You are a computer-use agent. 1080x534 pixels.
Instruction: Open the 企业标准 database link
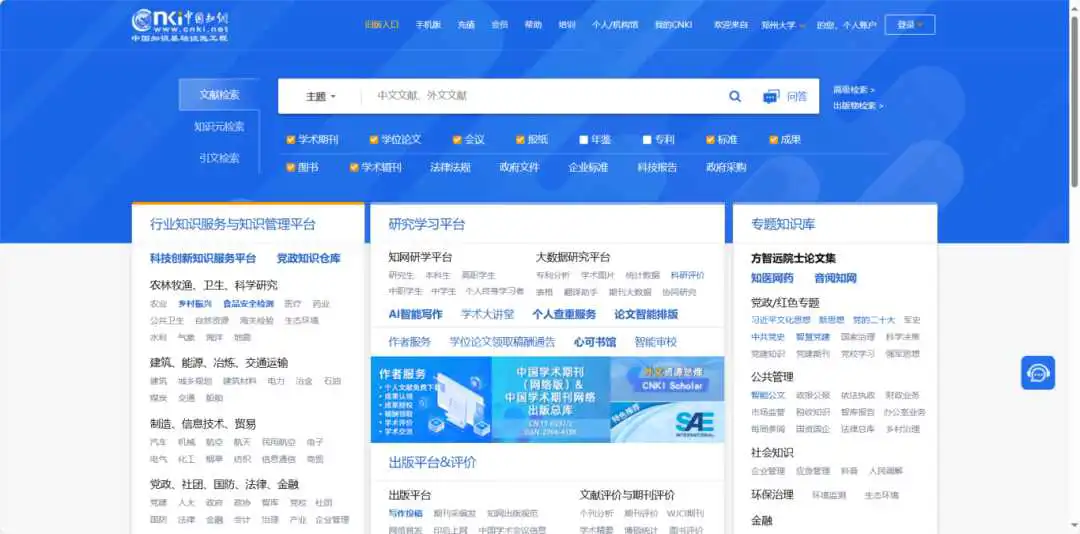(588, 167)
